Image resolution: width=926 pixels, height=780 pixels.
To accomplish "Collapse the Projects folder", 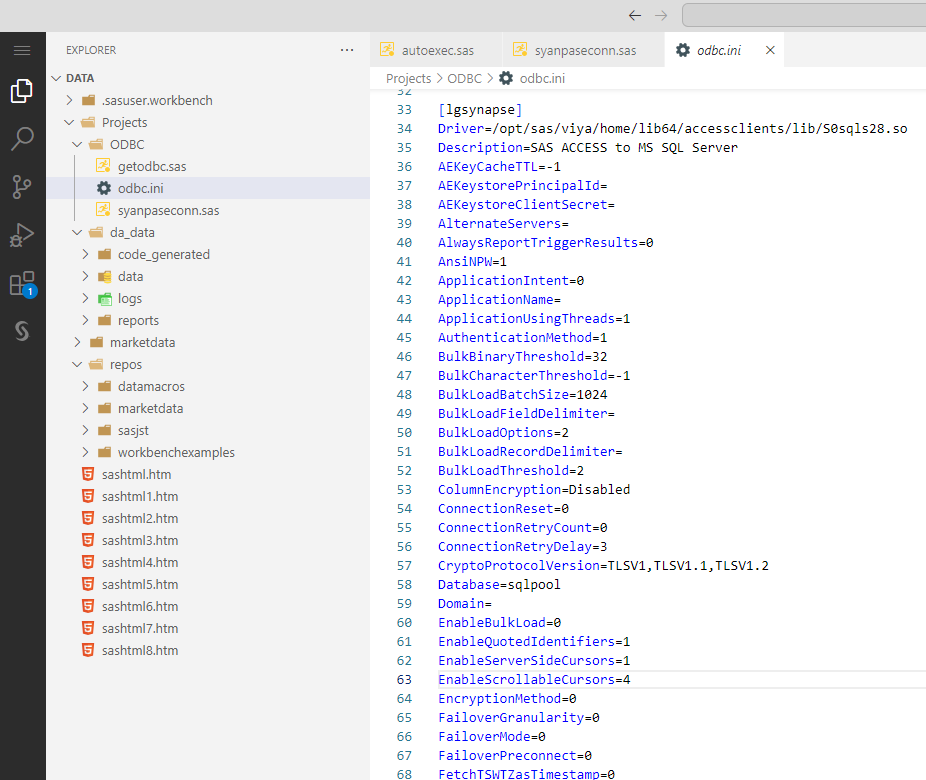I will 67,121.
